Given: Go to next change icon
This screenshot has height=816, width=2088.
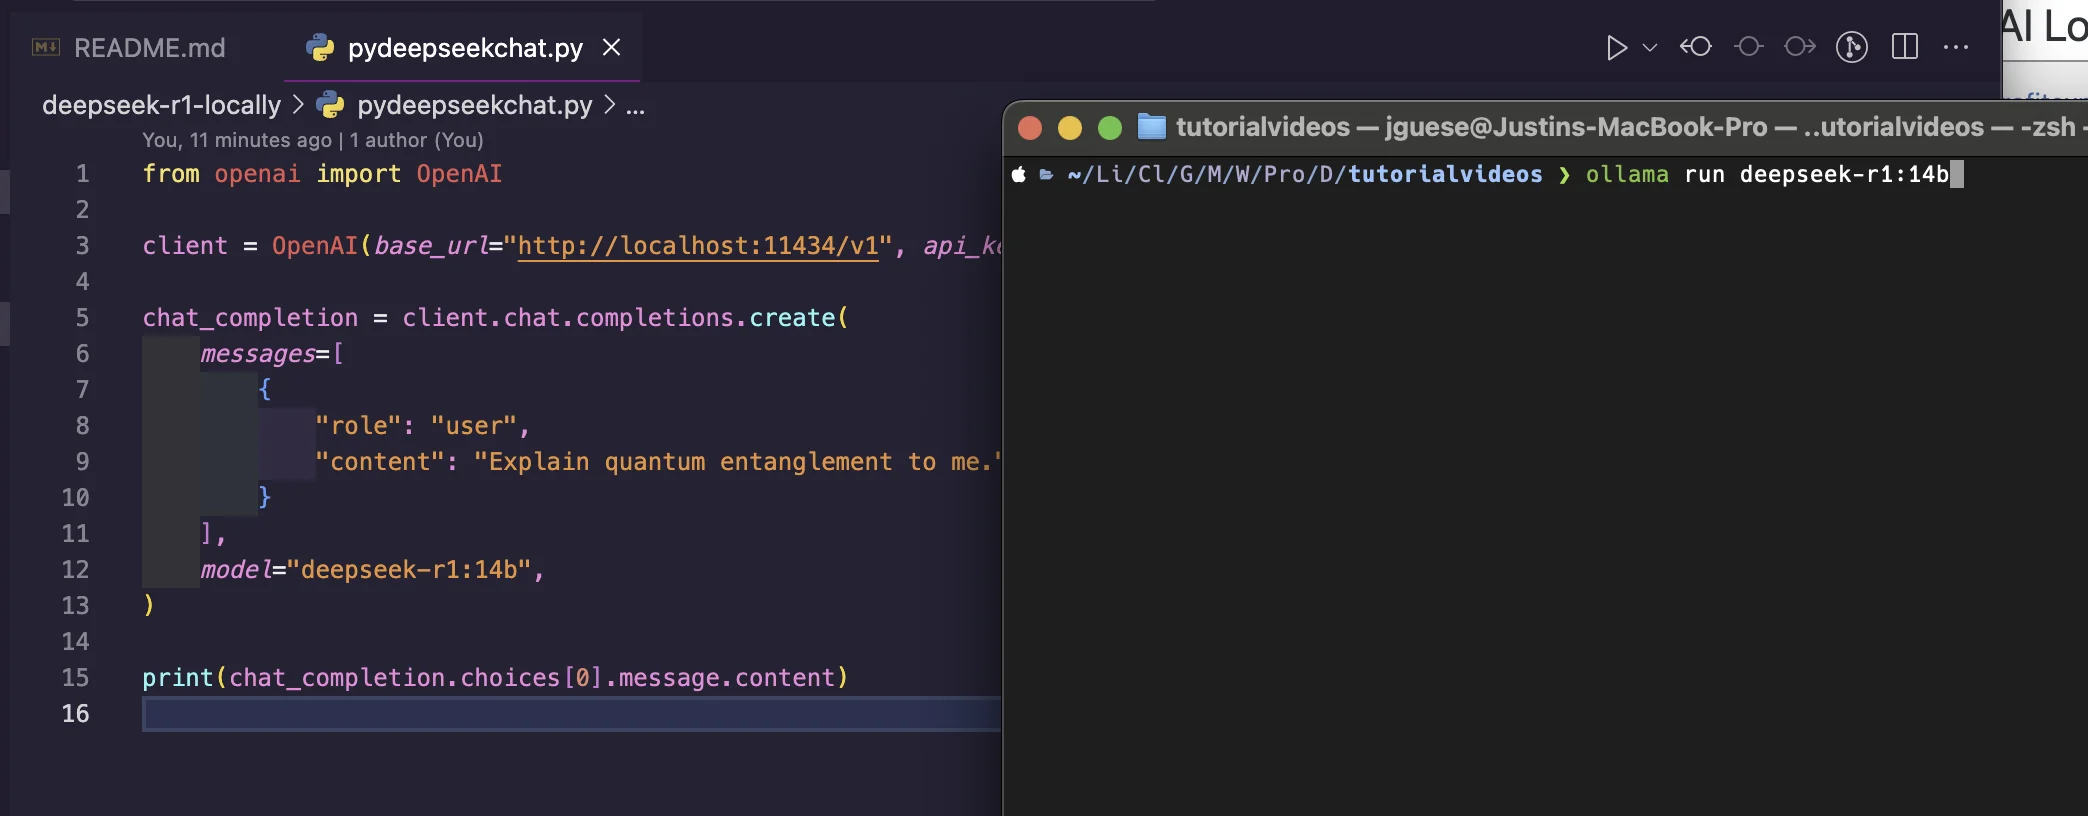Looking at the screenshot, I should point(1800,47).
